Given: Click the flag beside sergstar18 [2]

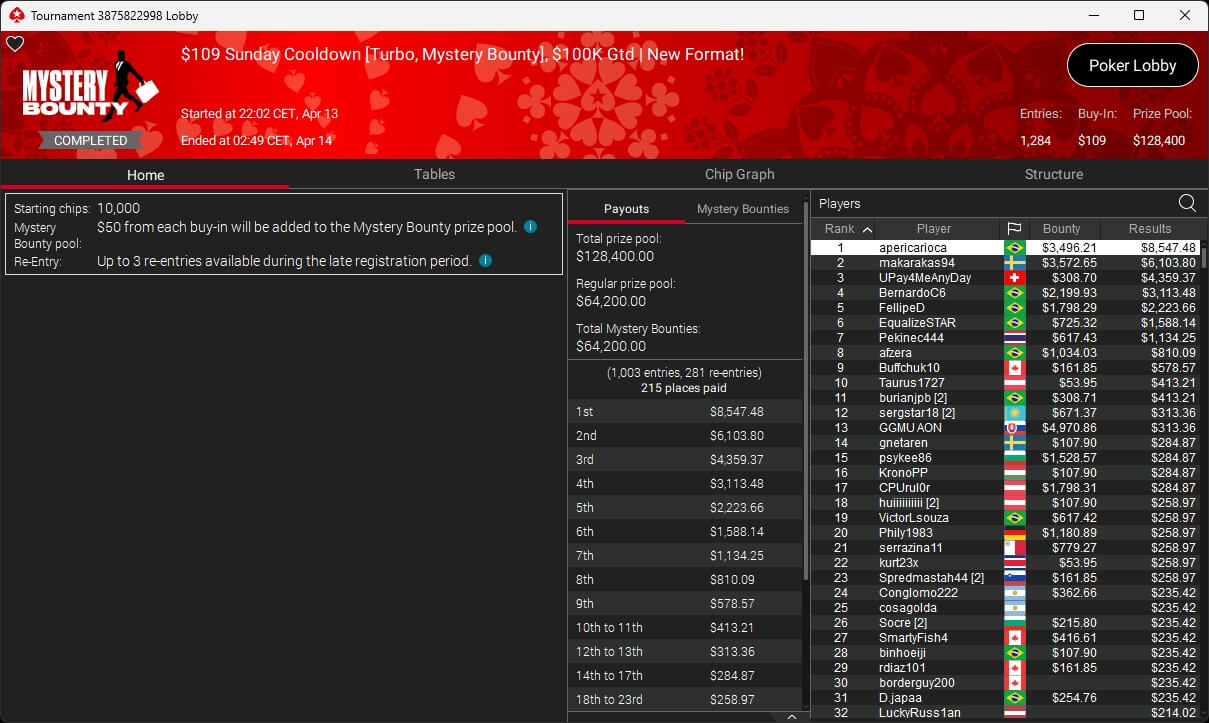Looking at the screenshot, I should pos(1014,413).
